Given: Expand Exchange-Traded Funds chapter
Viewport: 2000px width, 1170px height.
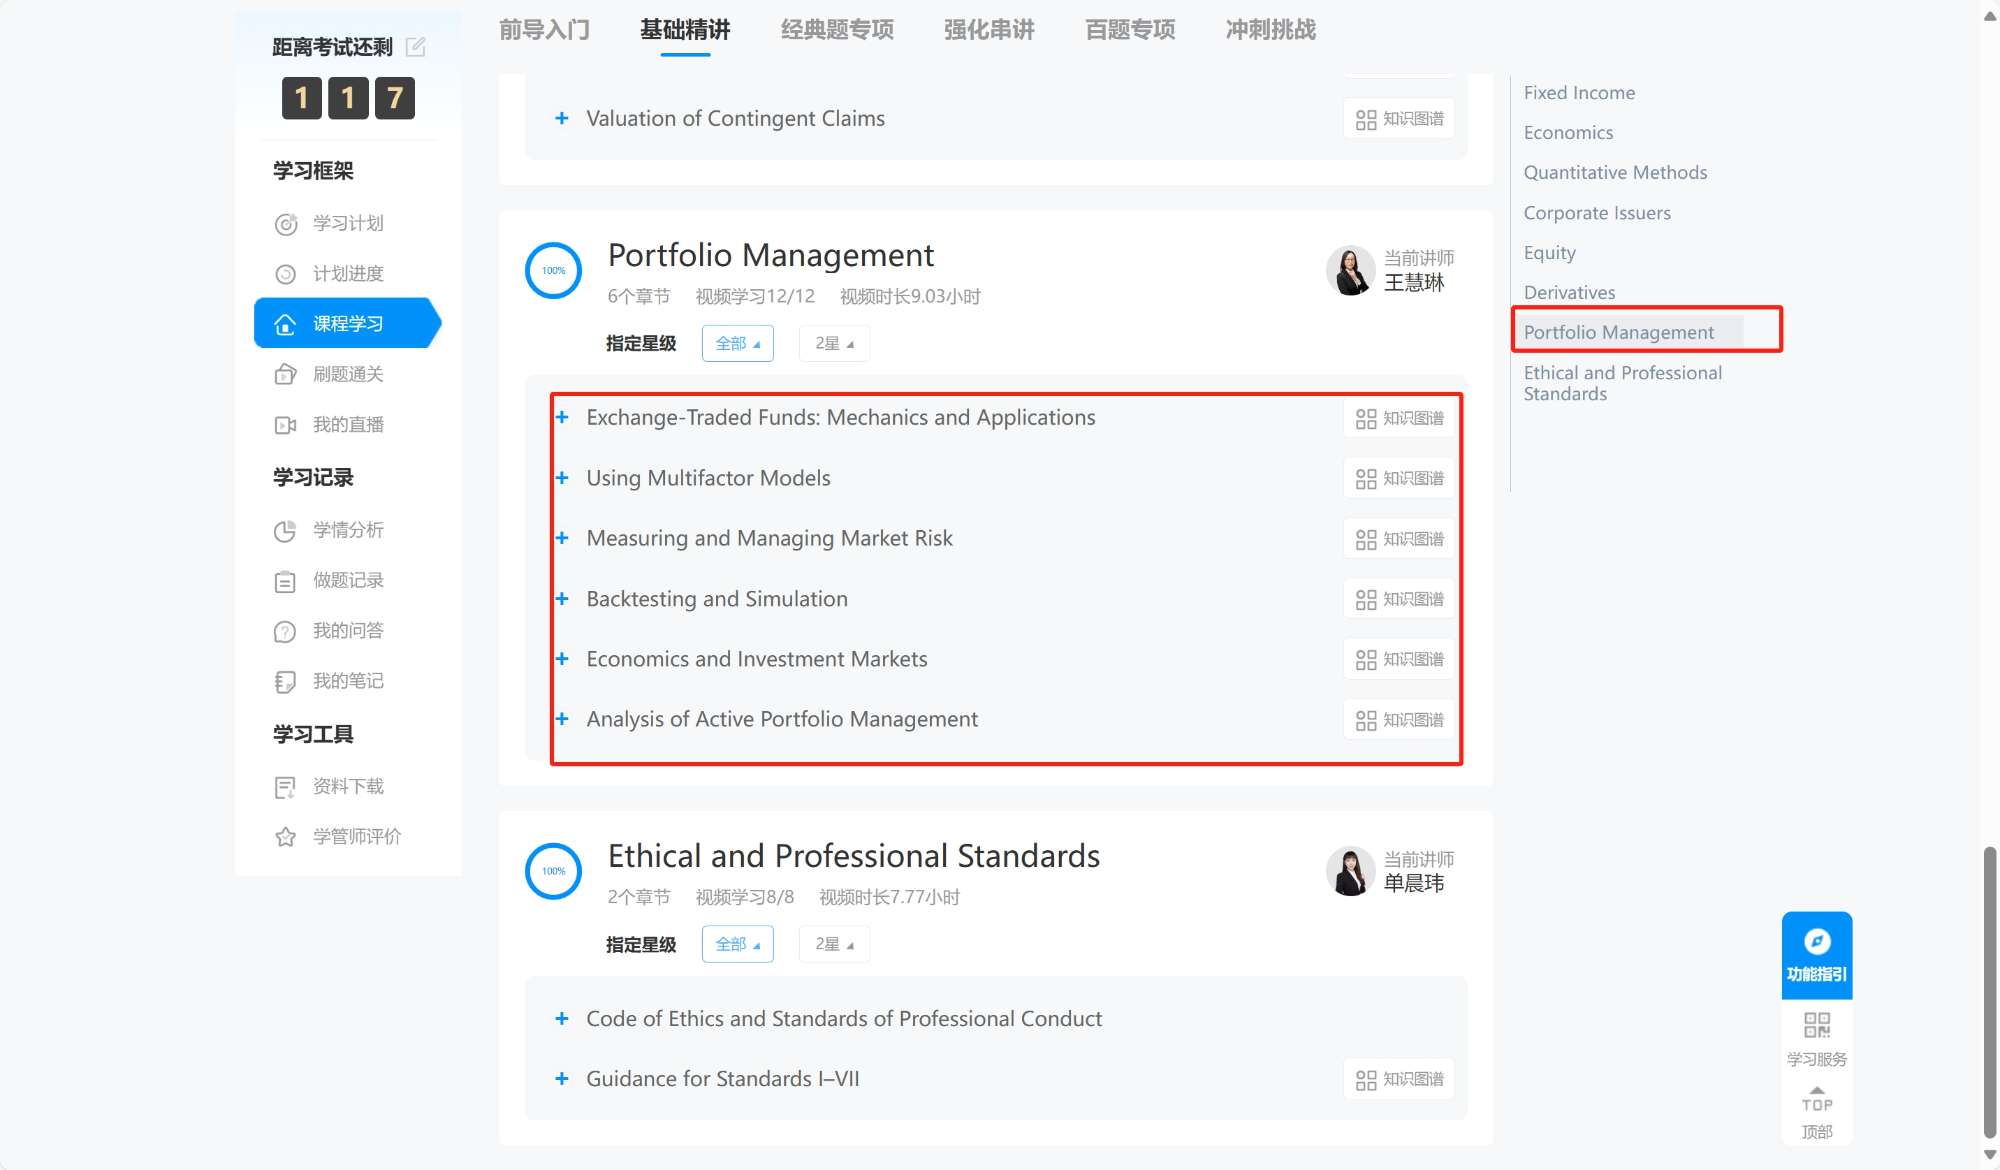Looking at the screenshot, I should point(562,418).
